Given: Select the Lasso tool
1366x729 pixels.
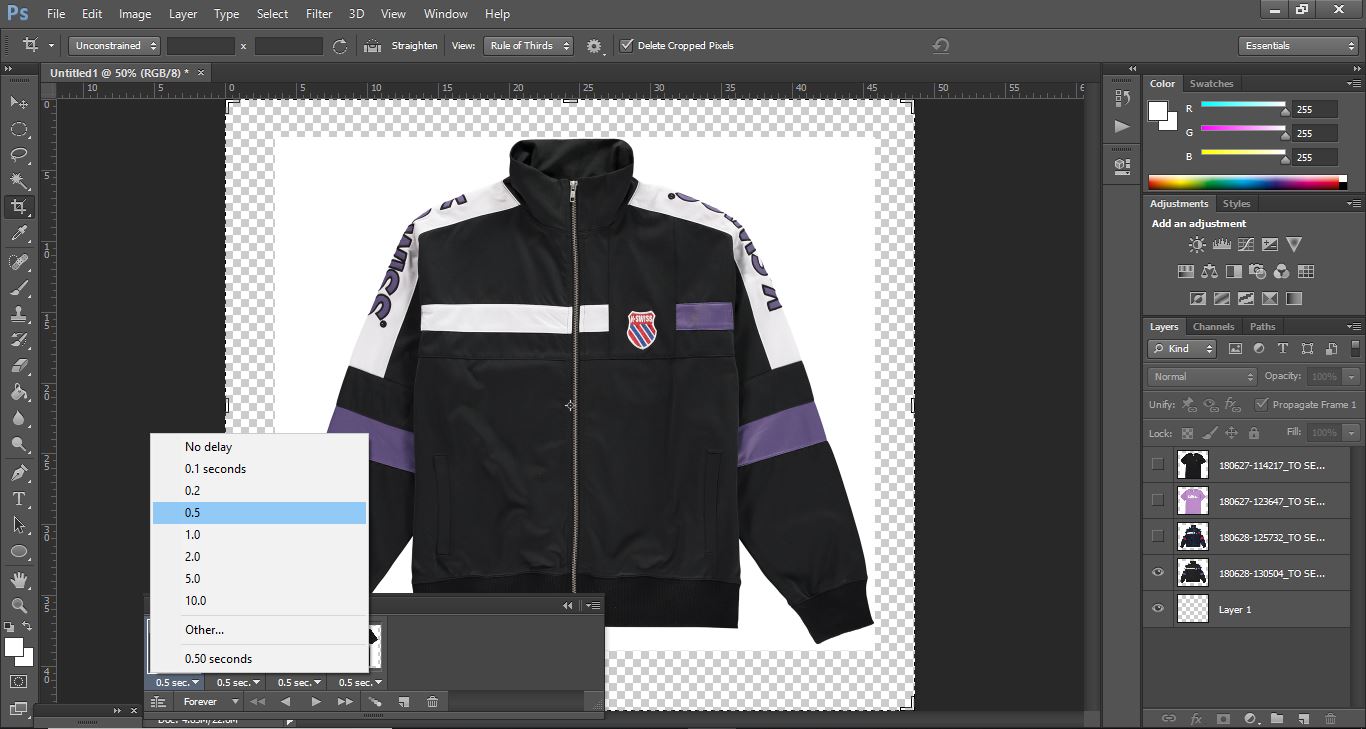Looking at the screenshot, I should pyautogui.click(x=18, y=155).
